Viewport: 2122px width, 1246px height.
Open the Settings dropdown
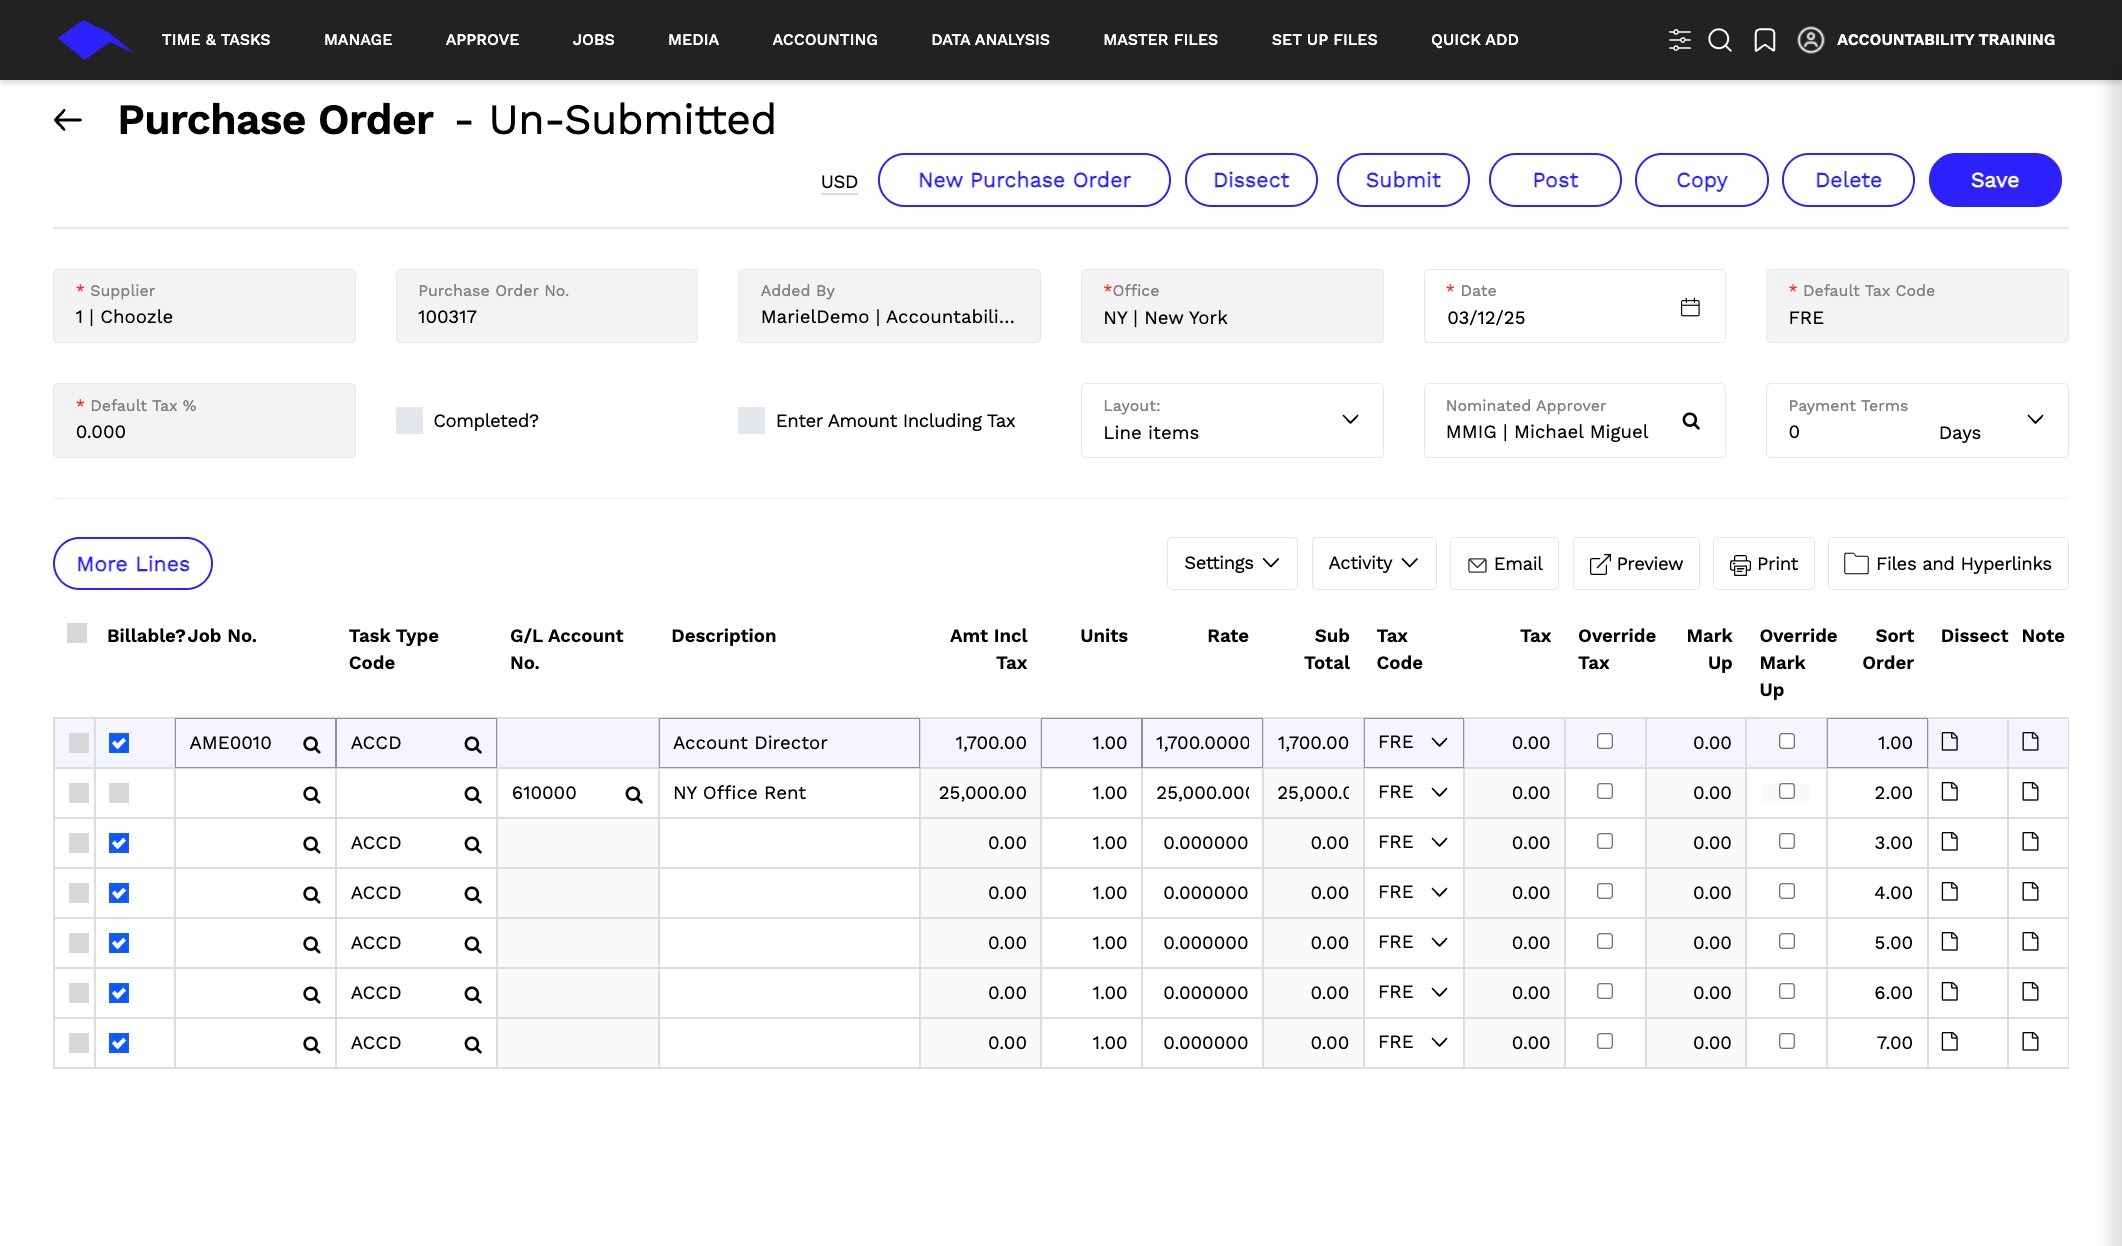click(x=1232, y=563)
